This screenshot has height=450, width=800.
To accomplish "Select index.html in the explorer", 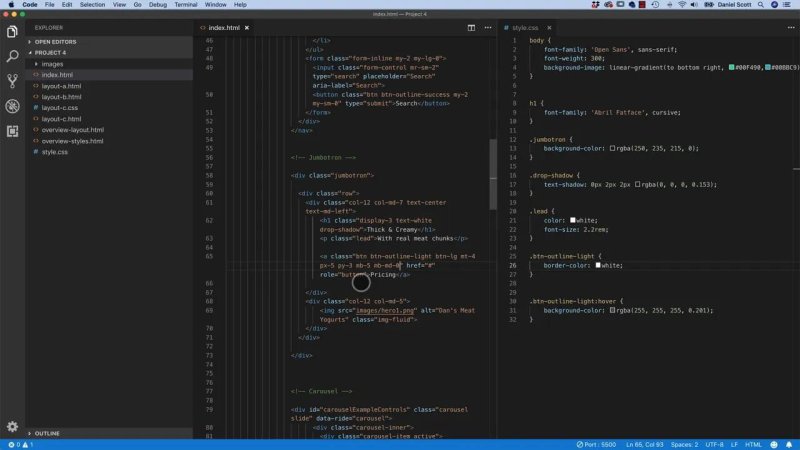I will click(109, 75).
